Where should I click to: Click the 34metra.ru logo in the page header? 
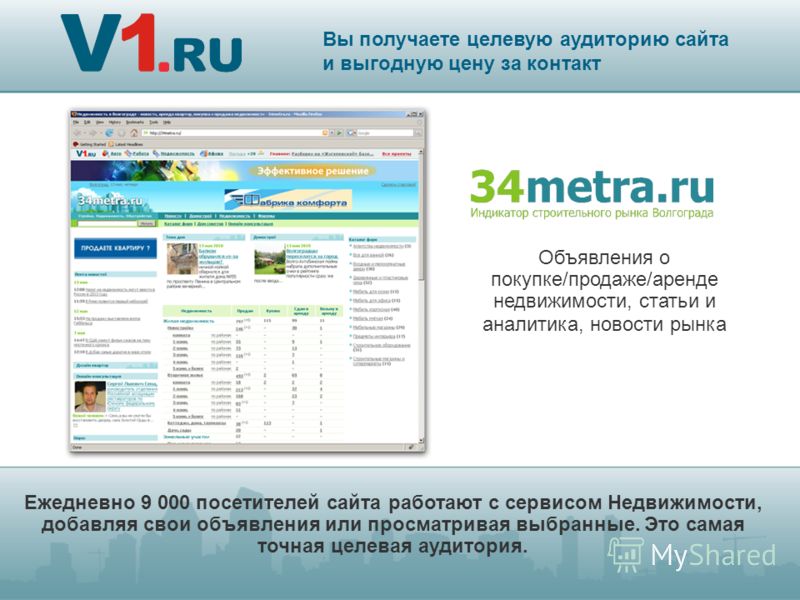[x=110, y=201]
